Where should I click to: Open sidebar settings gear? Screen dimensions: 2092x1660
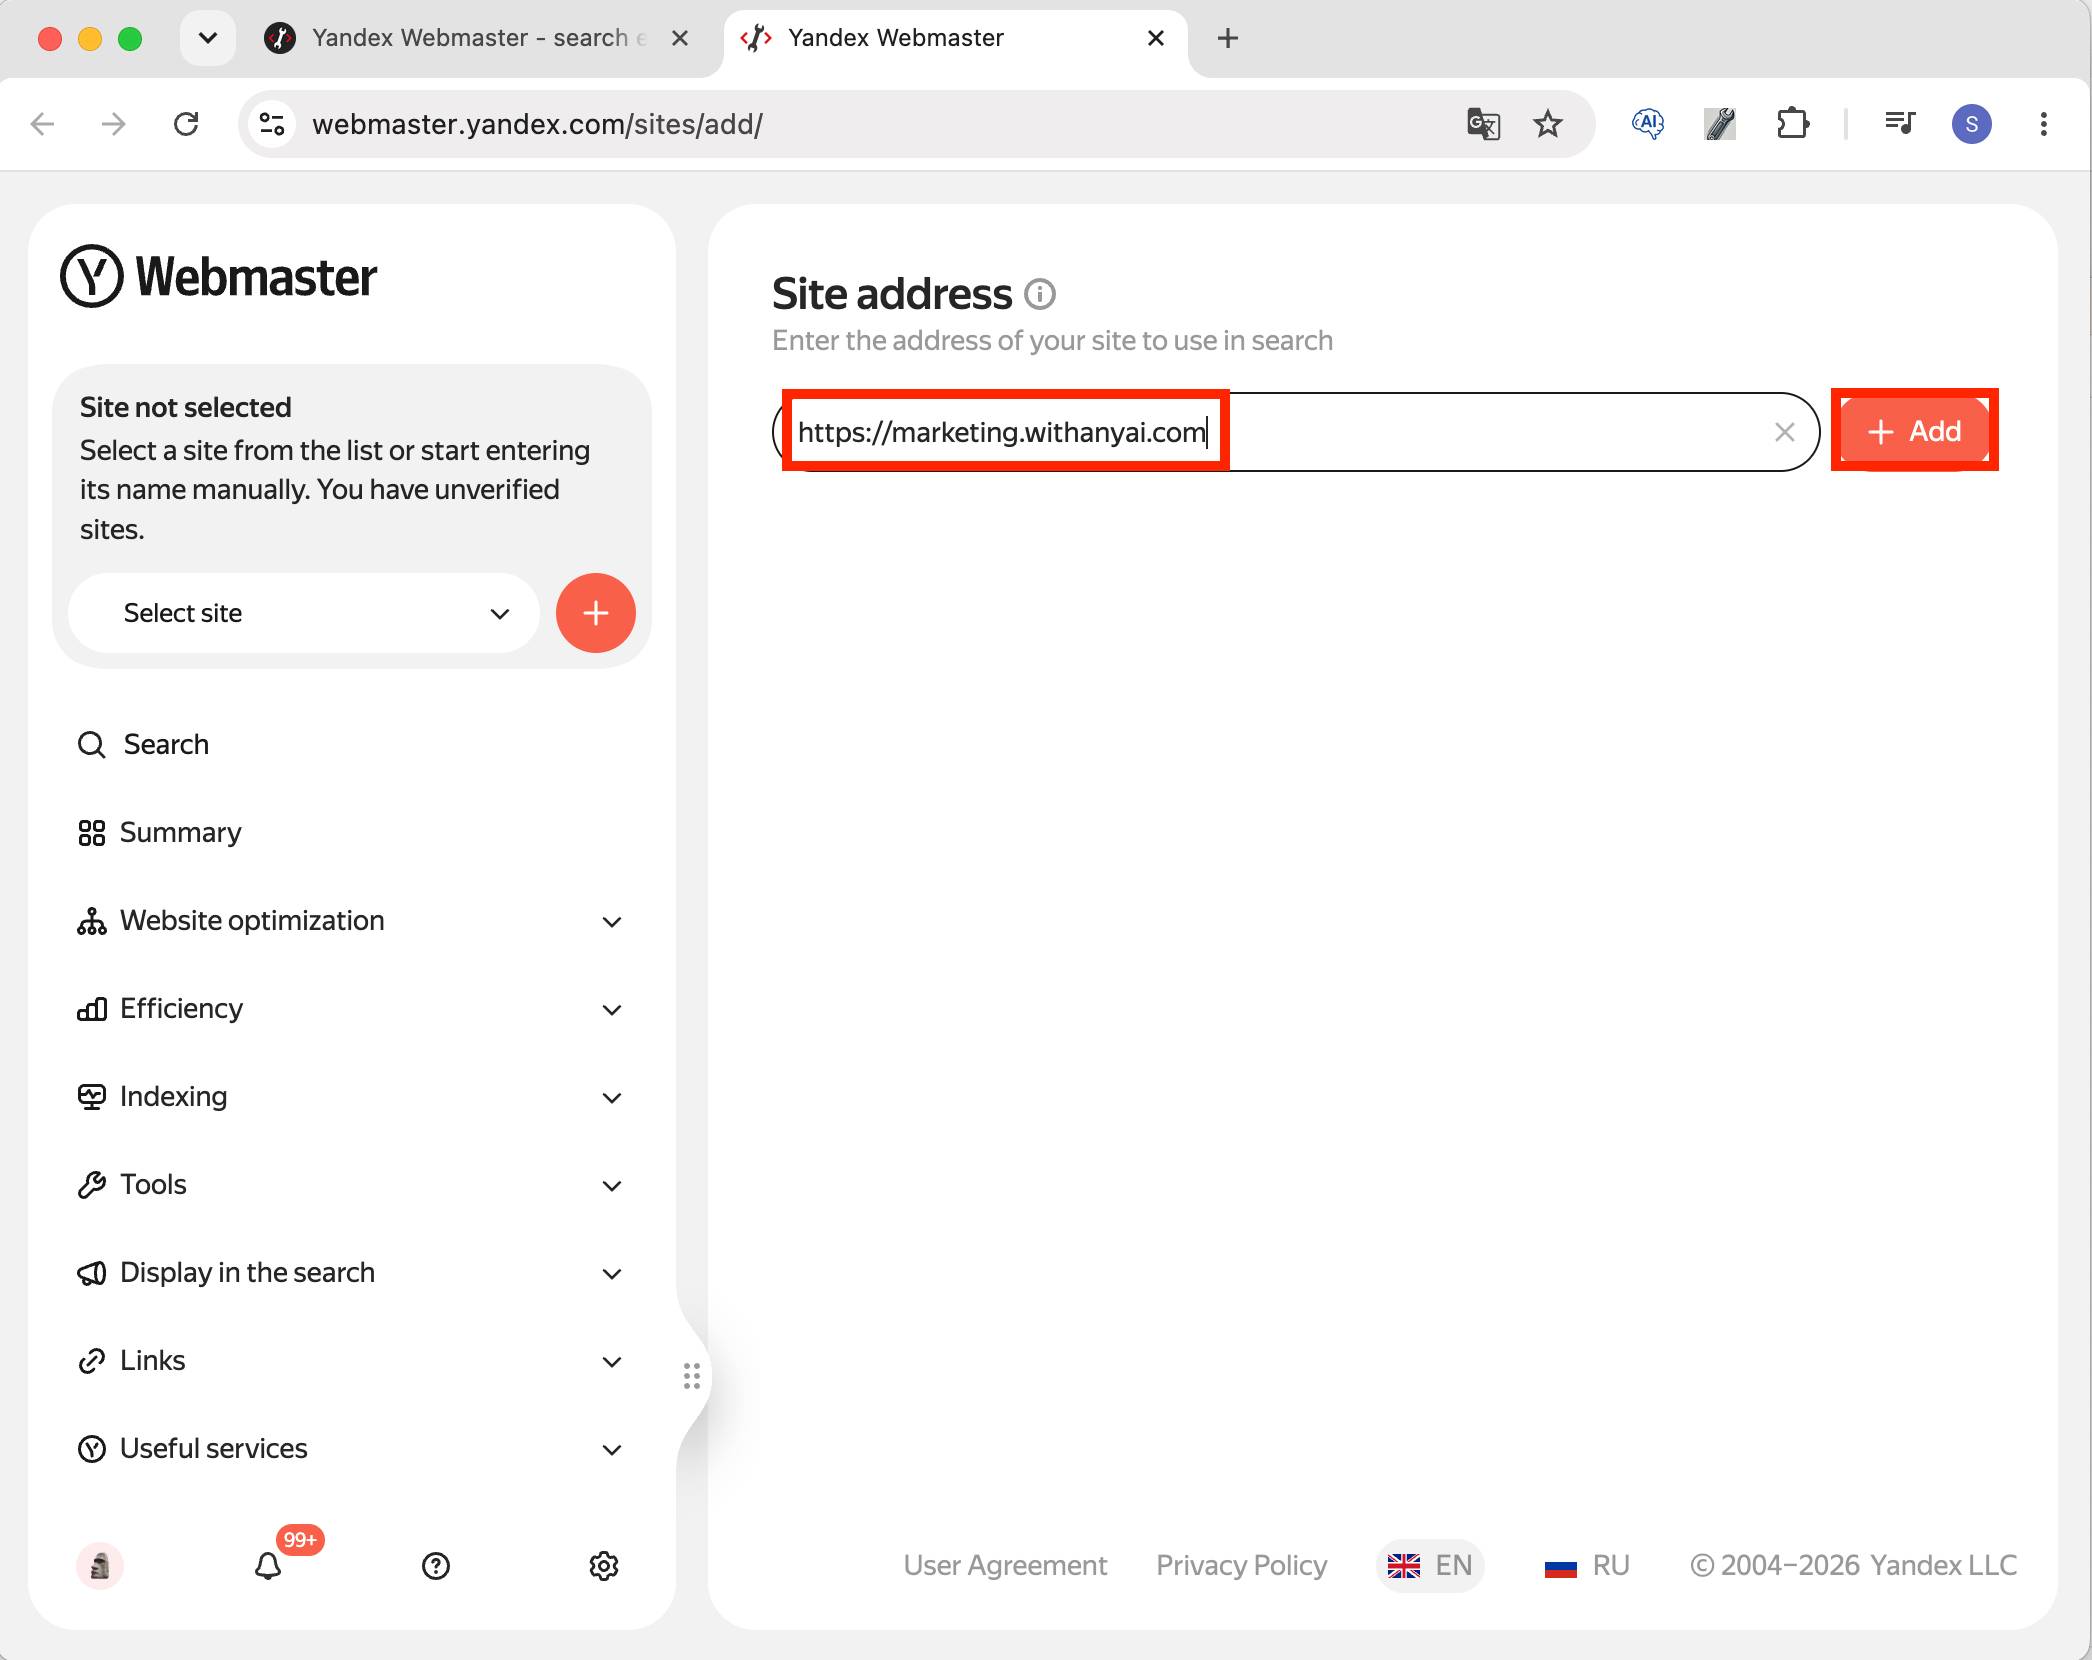tap(604, 1565)
